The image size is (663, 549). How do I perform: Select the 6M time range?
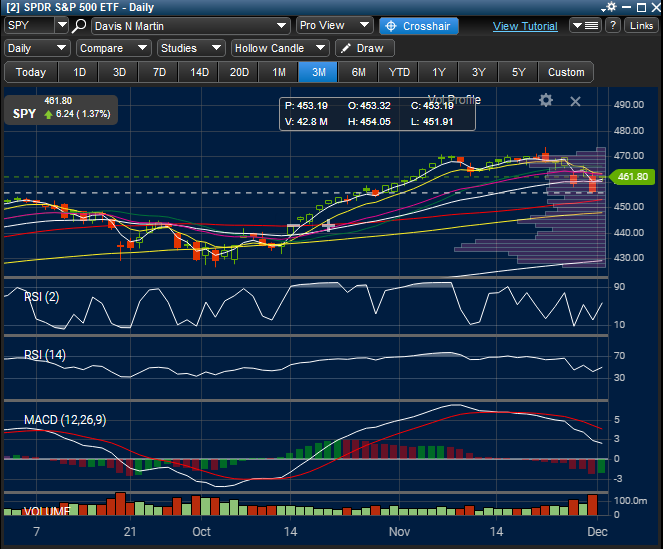click(x=359, y=72)
